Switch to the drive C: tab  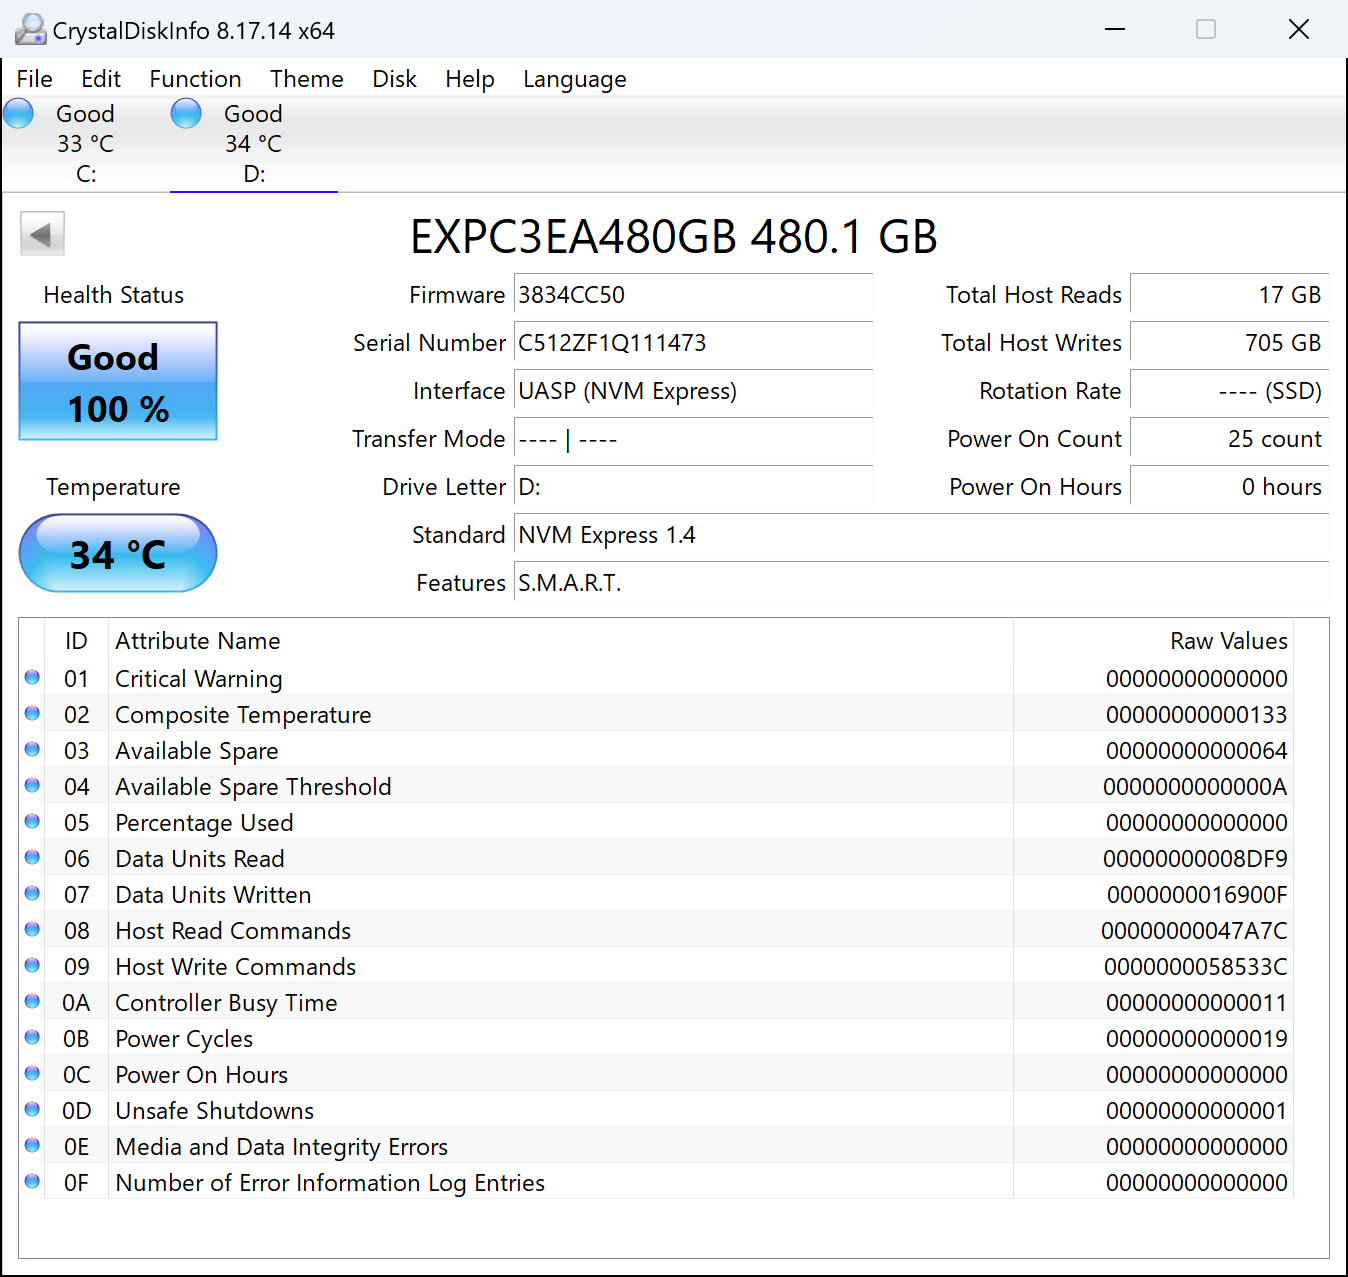85,143
